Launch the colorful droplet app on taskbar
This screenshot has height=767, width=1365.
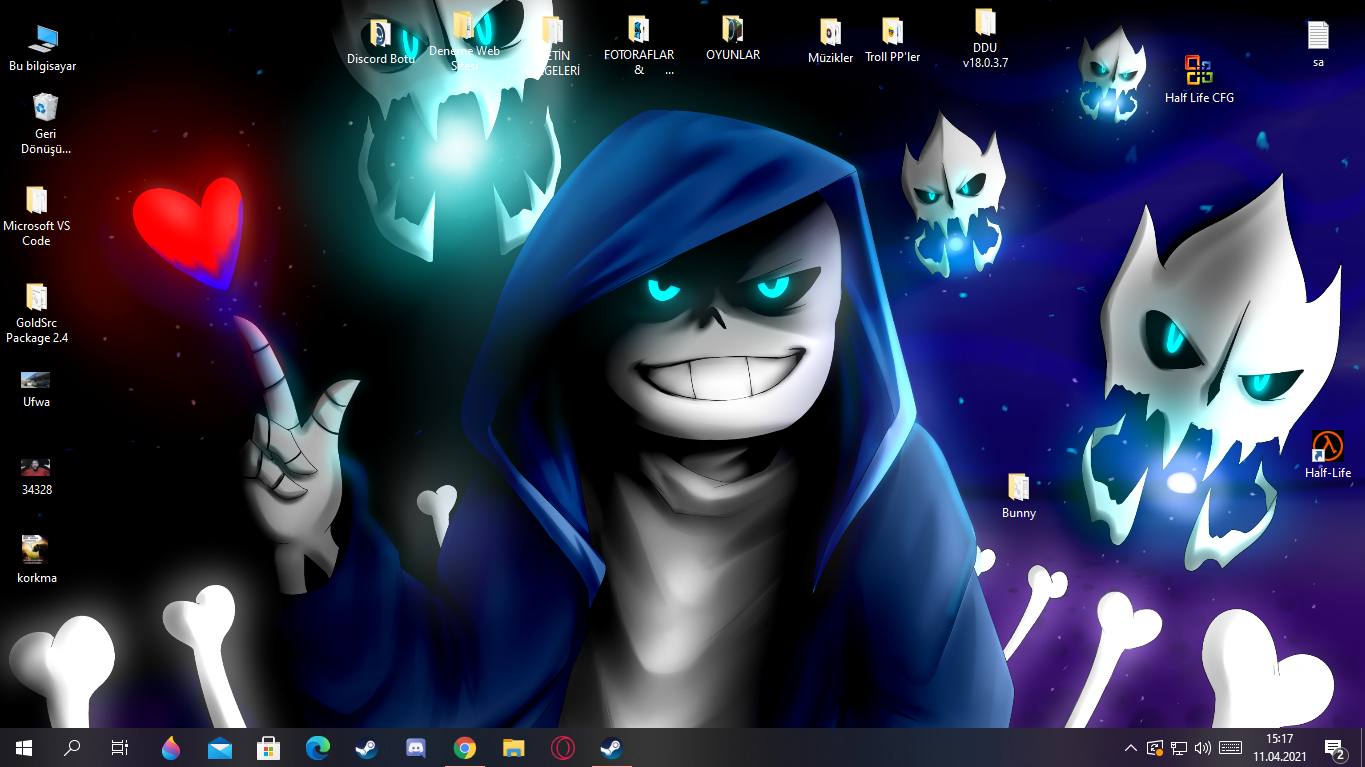click(x=171, y=747)
